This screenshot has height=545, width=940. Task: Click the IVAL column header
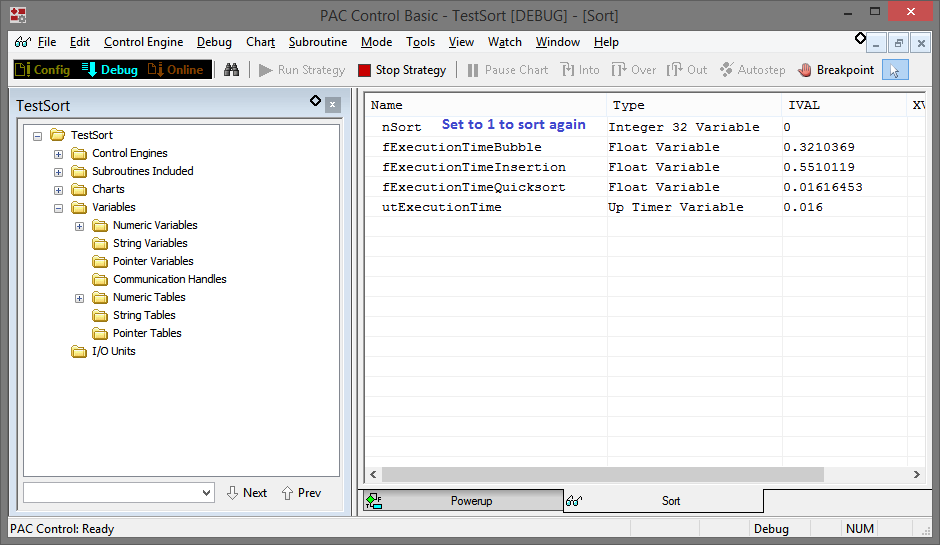pos(844,105)
